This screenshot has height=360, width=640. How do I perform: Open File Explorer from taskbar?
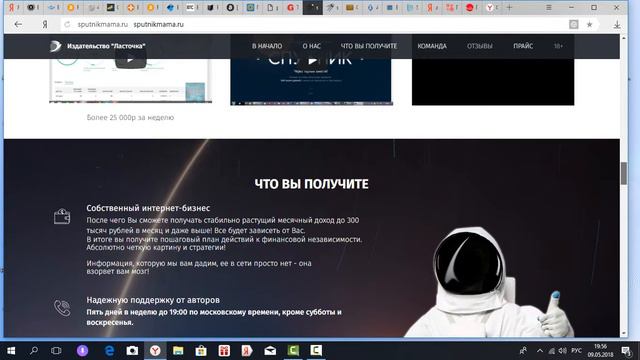point(178,351)
